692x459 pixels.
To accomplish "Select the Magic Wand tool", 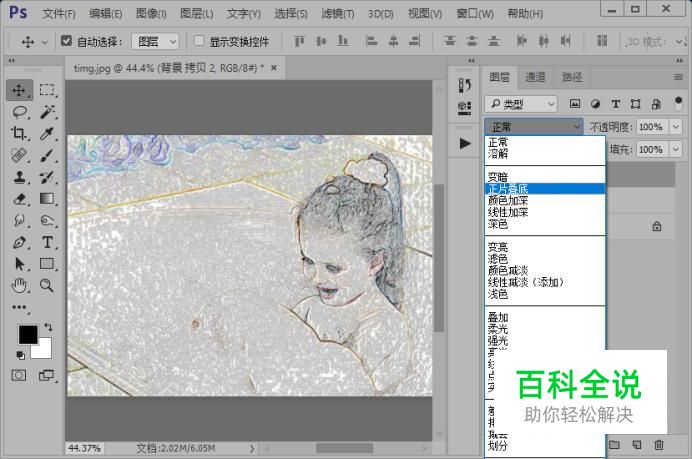I will [x=47, y=112].
